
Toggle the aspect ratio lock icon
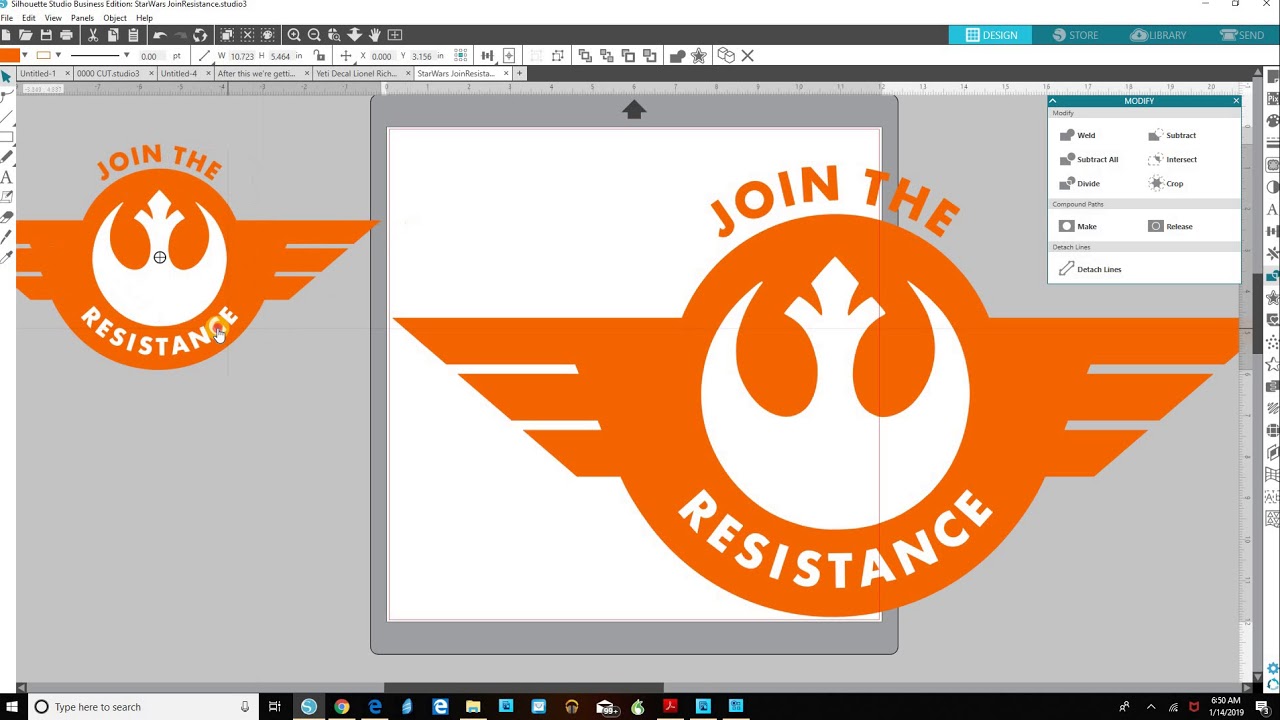pos(319,56)
